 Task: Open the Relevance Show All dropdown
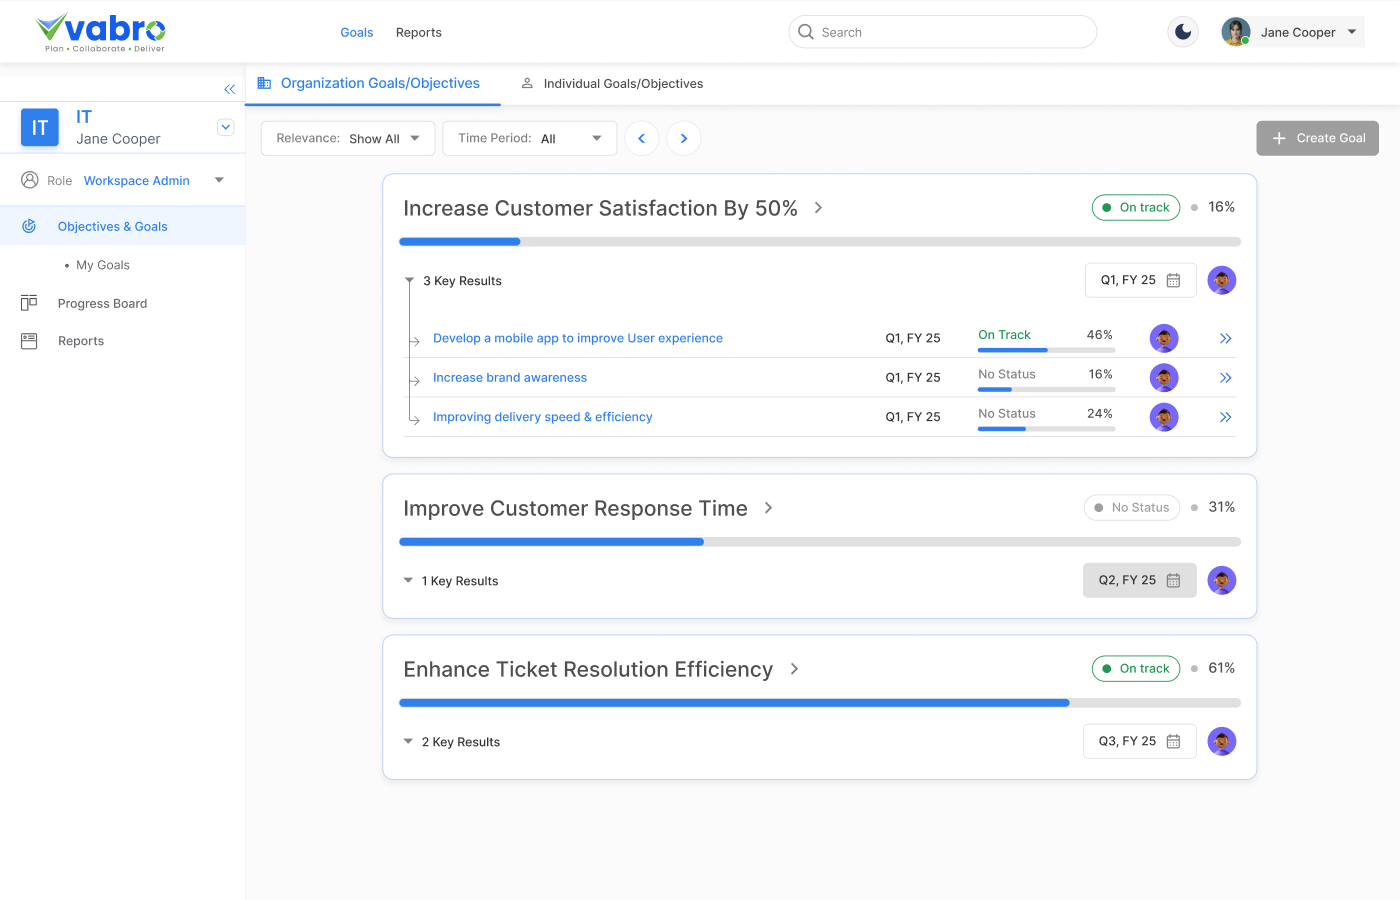[348, 138]
